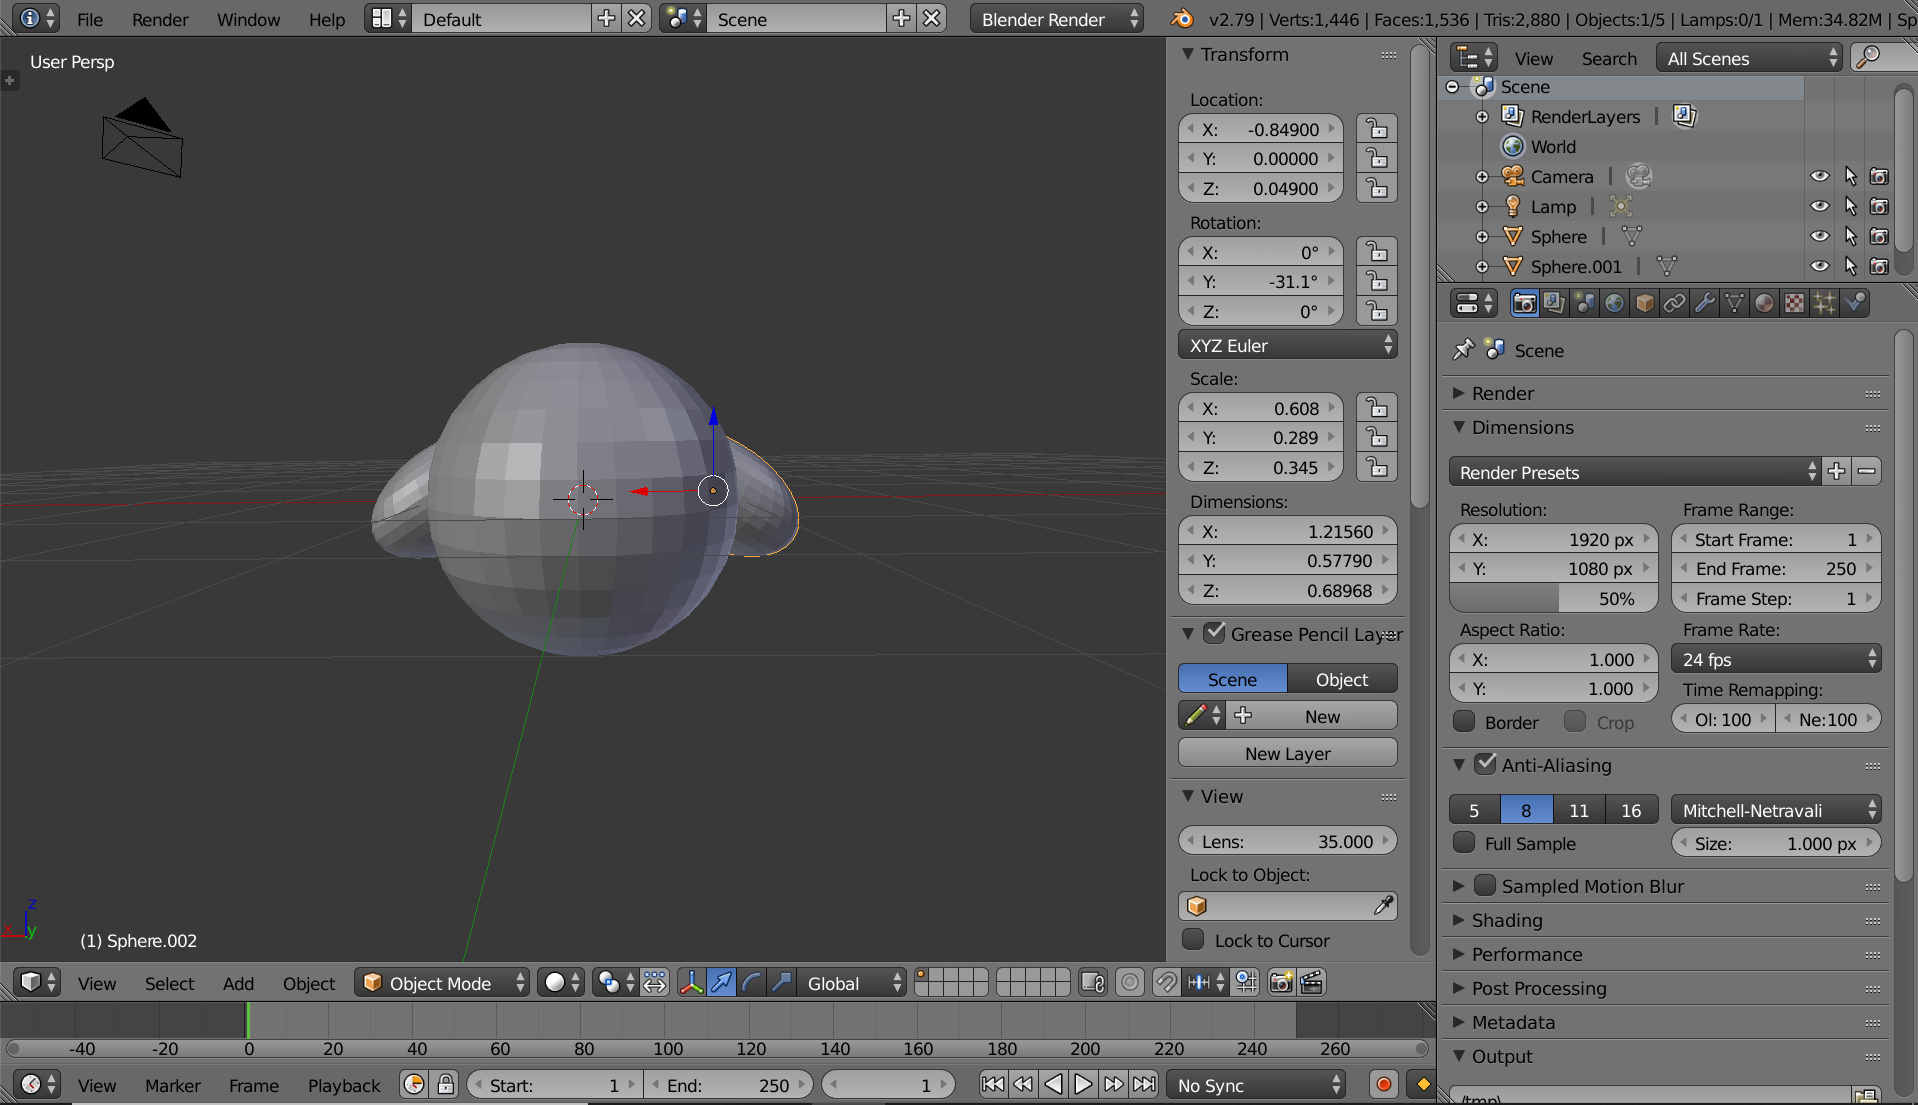Toggle visibility eye for Lamp in outliner

coord(1820,207)
